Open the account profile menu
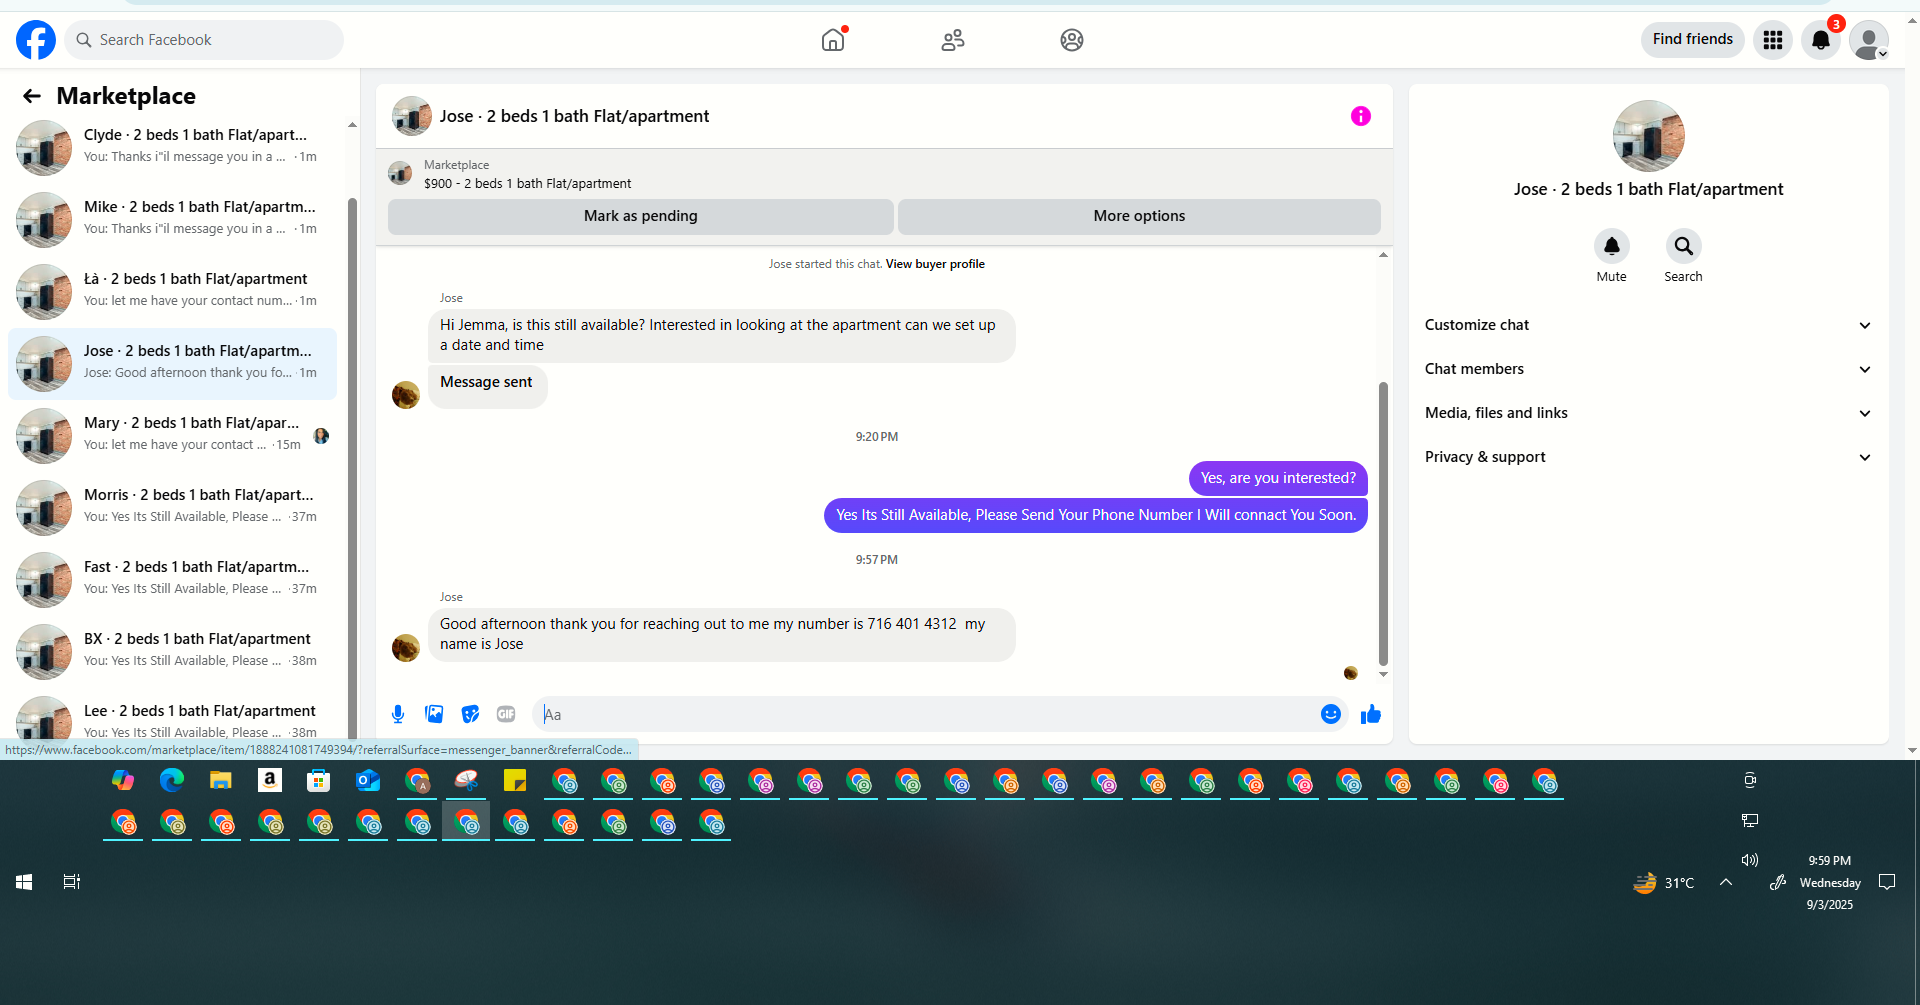This screenshot has height=1005, width=1920. point(1869,40)
